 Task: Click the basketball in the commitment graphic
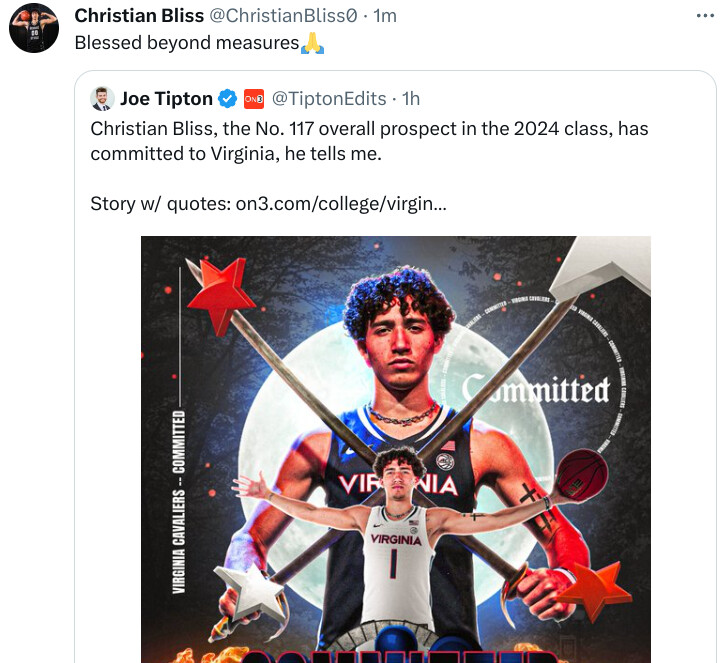click(581, 474)
